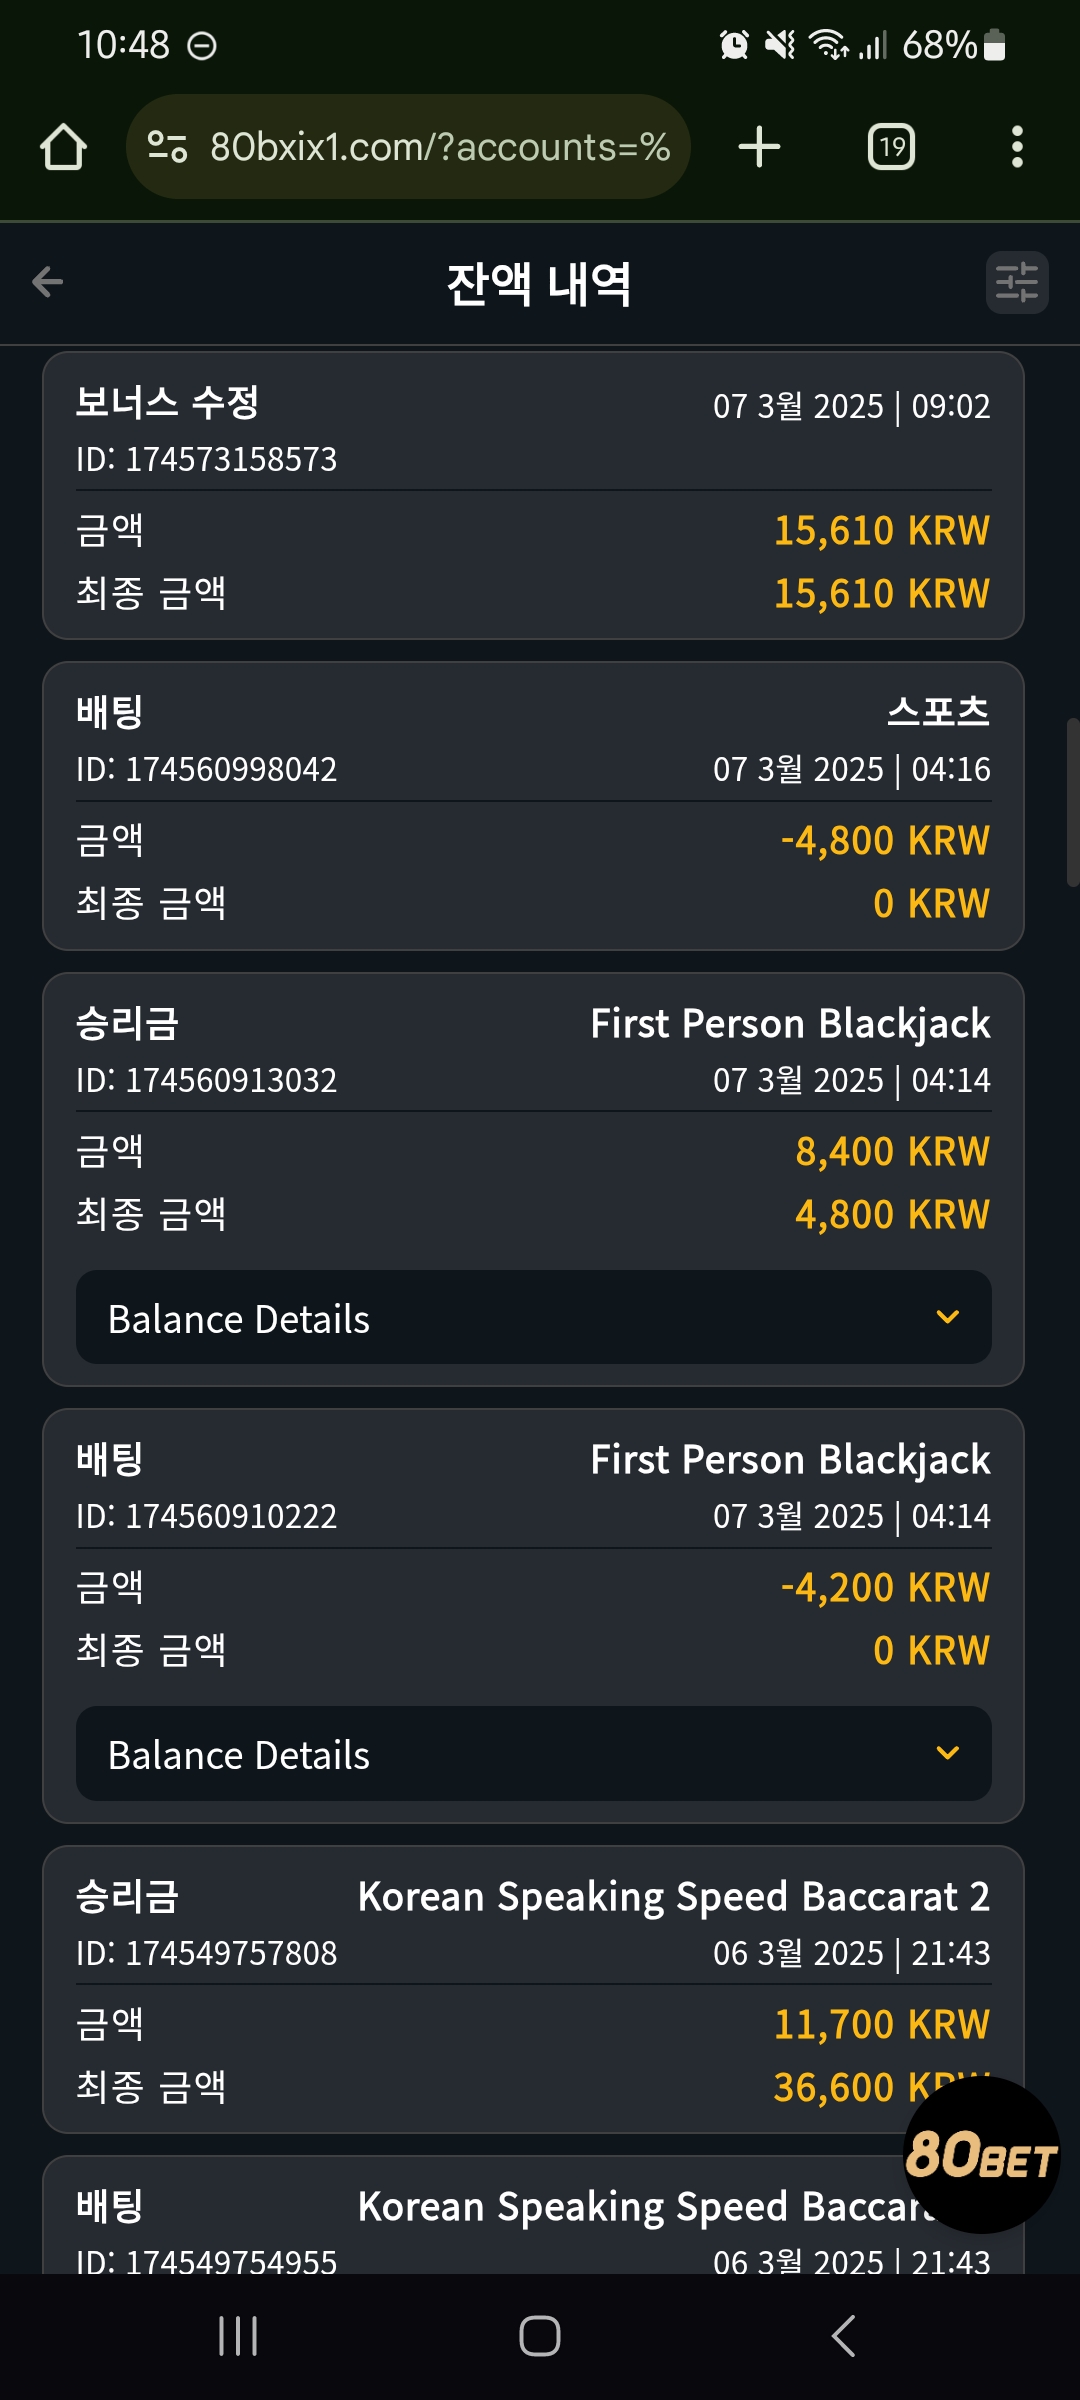The width and height of the screenshot is (1080, 2400).
Task: Tap the Android recent apps button
Action: point(238,2336)
